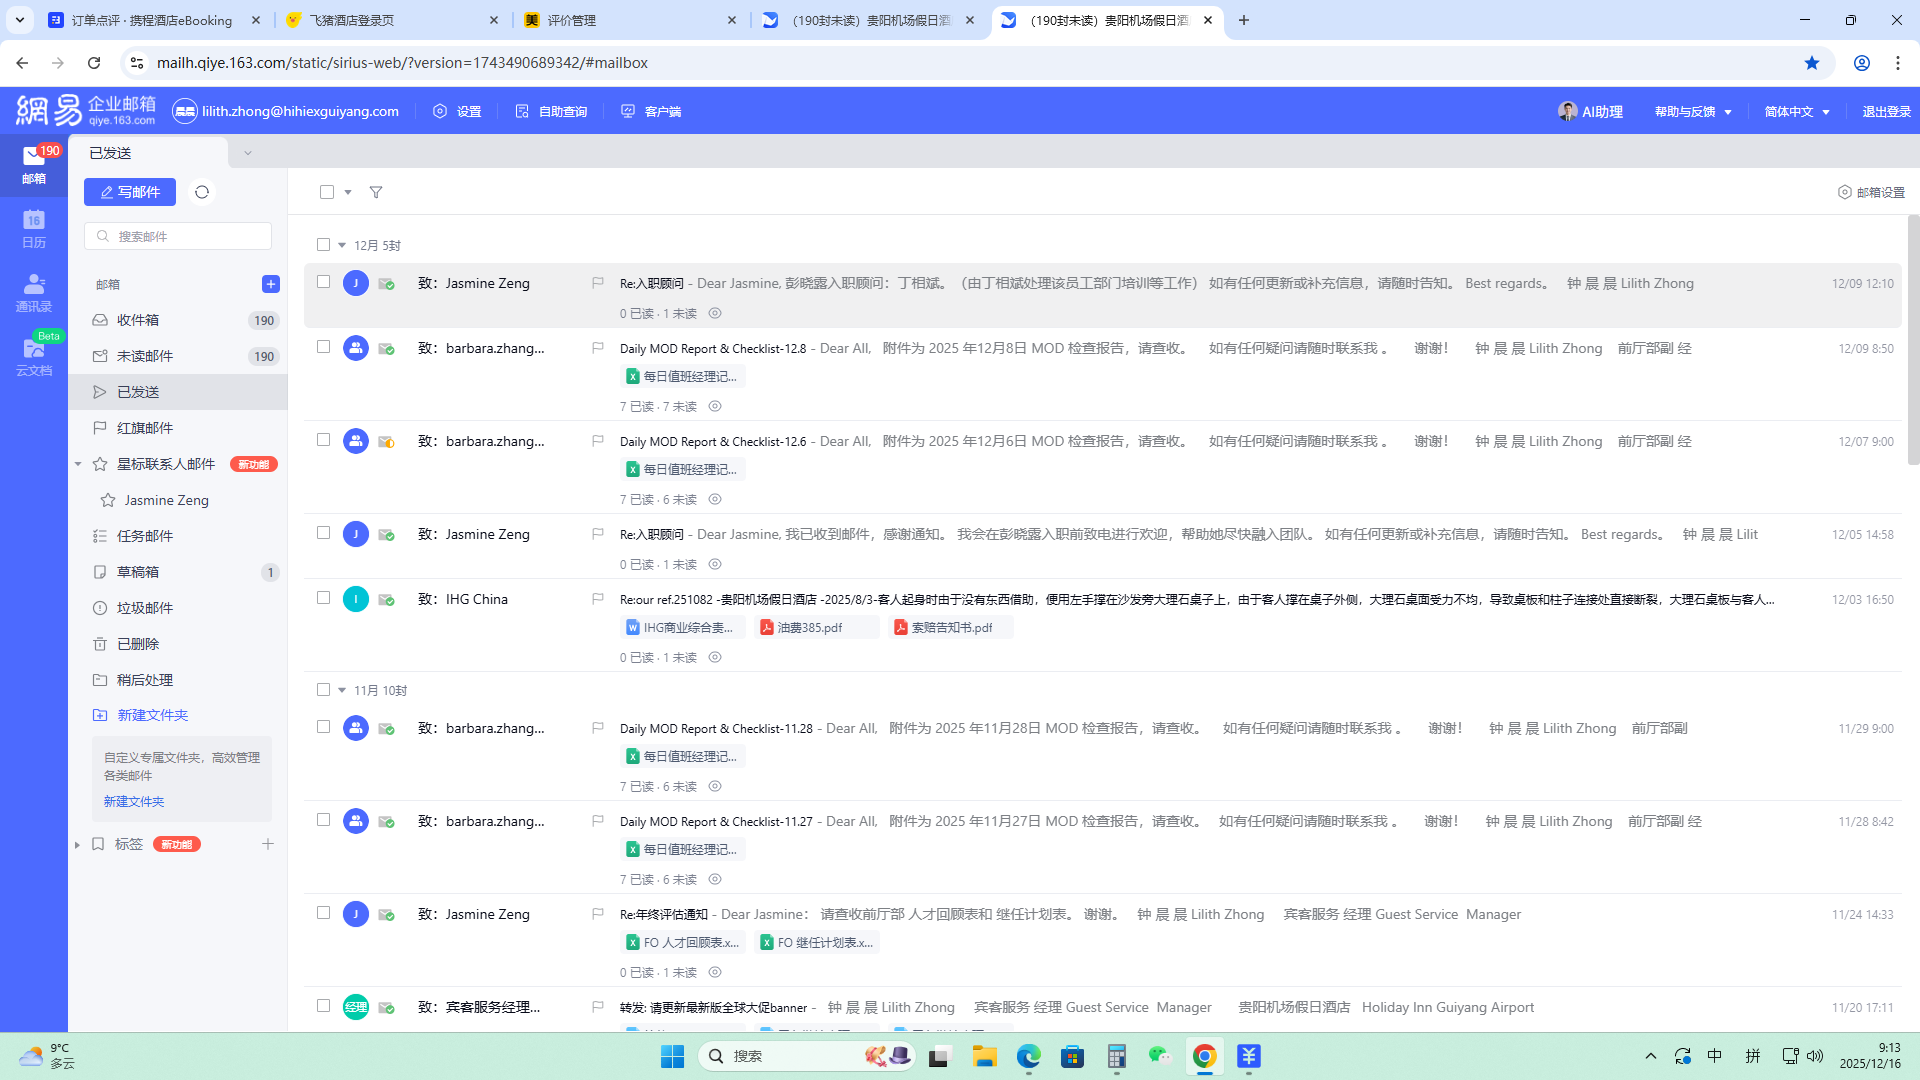This screenshot has width=1920, height=1080.
Task: Flag the IHG China email
Action: (598, 599)
